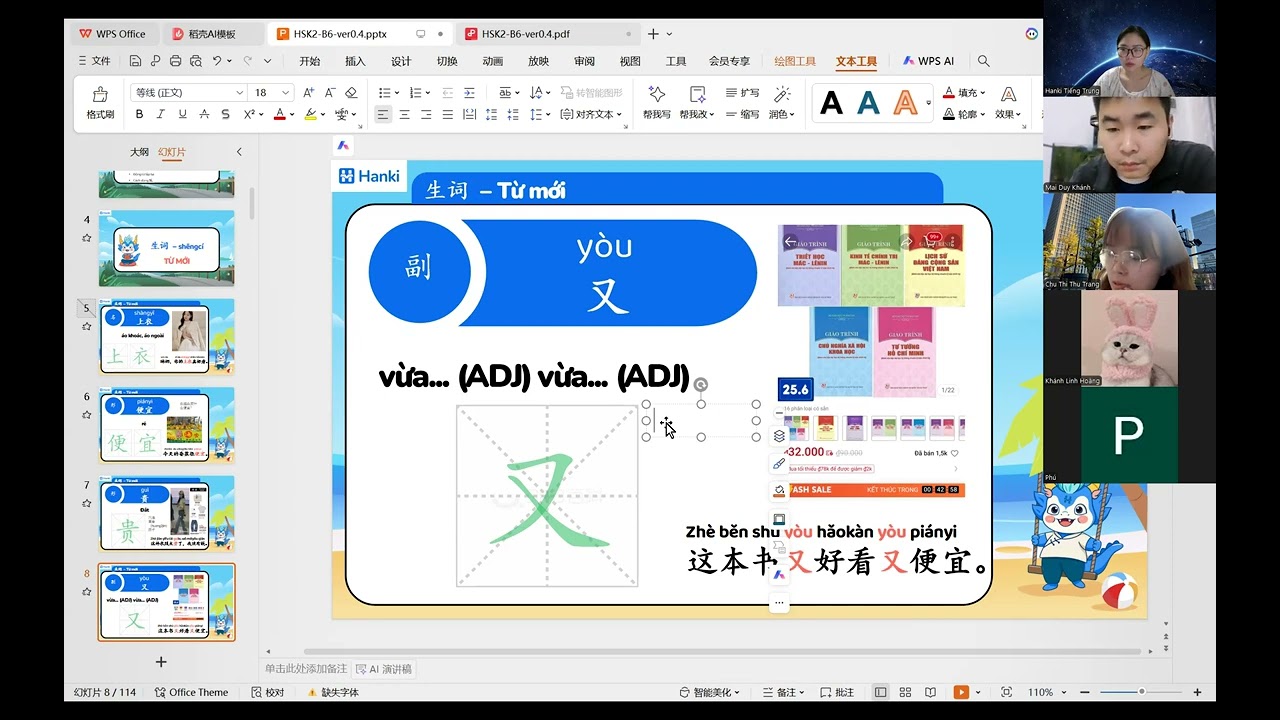Open the 开始 (Home) ribbon tab
The height and width of the screenshot is (720, 1280).
pos(310,61)
